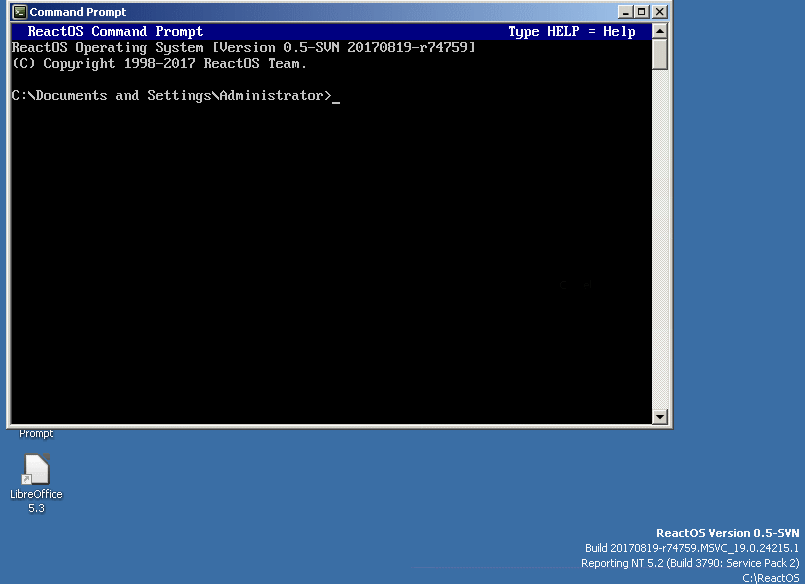Click the 'ReactOS Command Prompt' header text

coord(115,31)
